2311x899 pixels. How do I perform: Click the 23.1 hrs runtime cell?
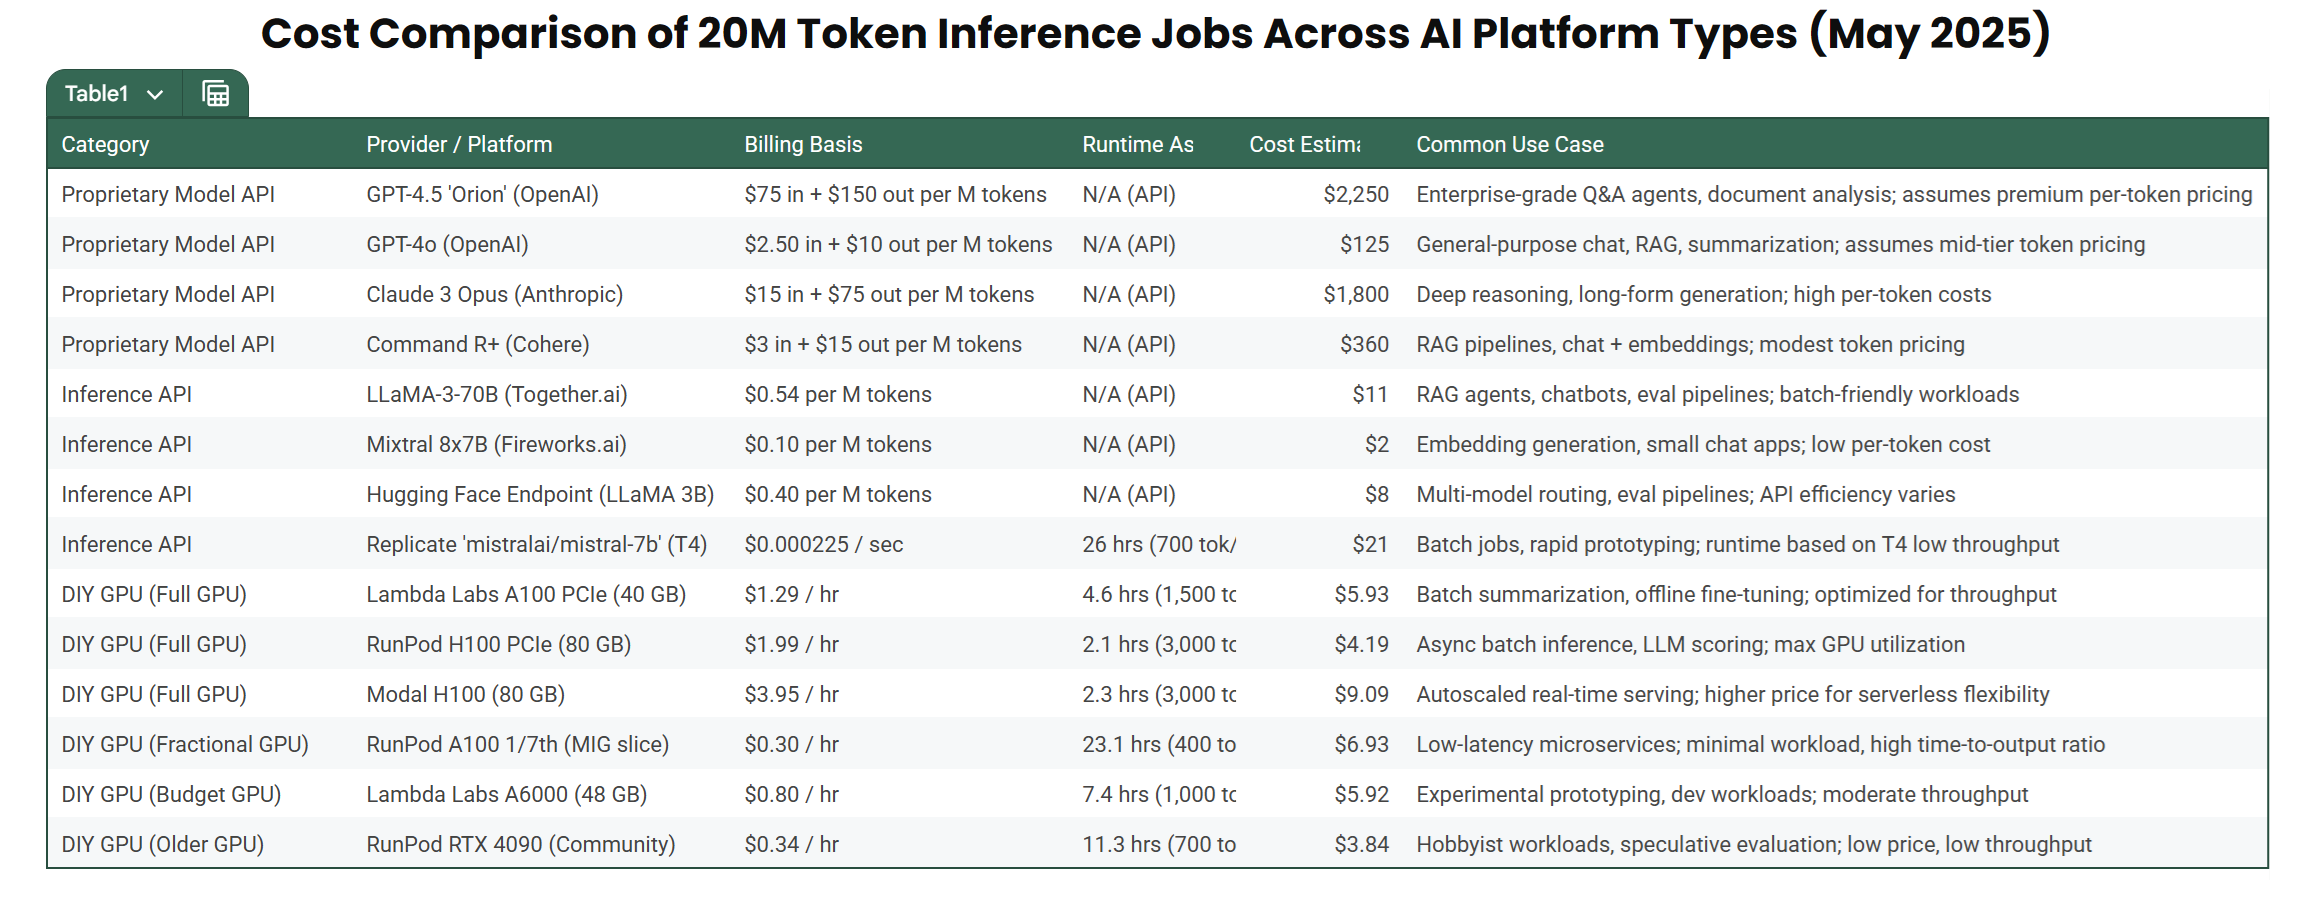click(x=1159, y=744)
